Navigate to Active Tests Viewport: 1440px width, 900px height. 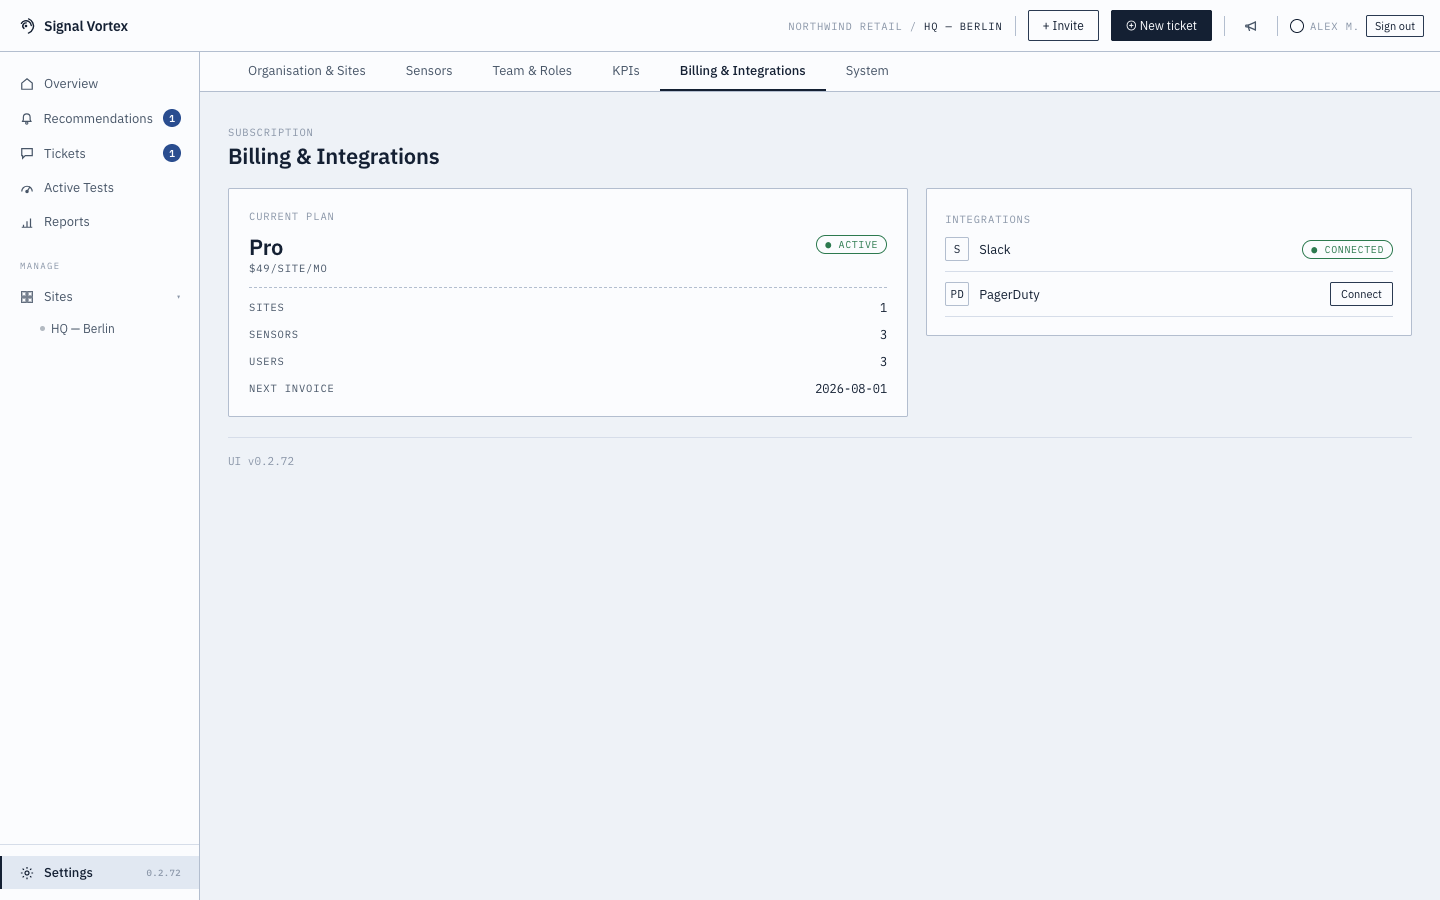(x=100, y=188)
